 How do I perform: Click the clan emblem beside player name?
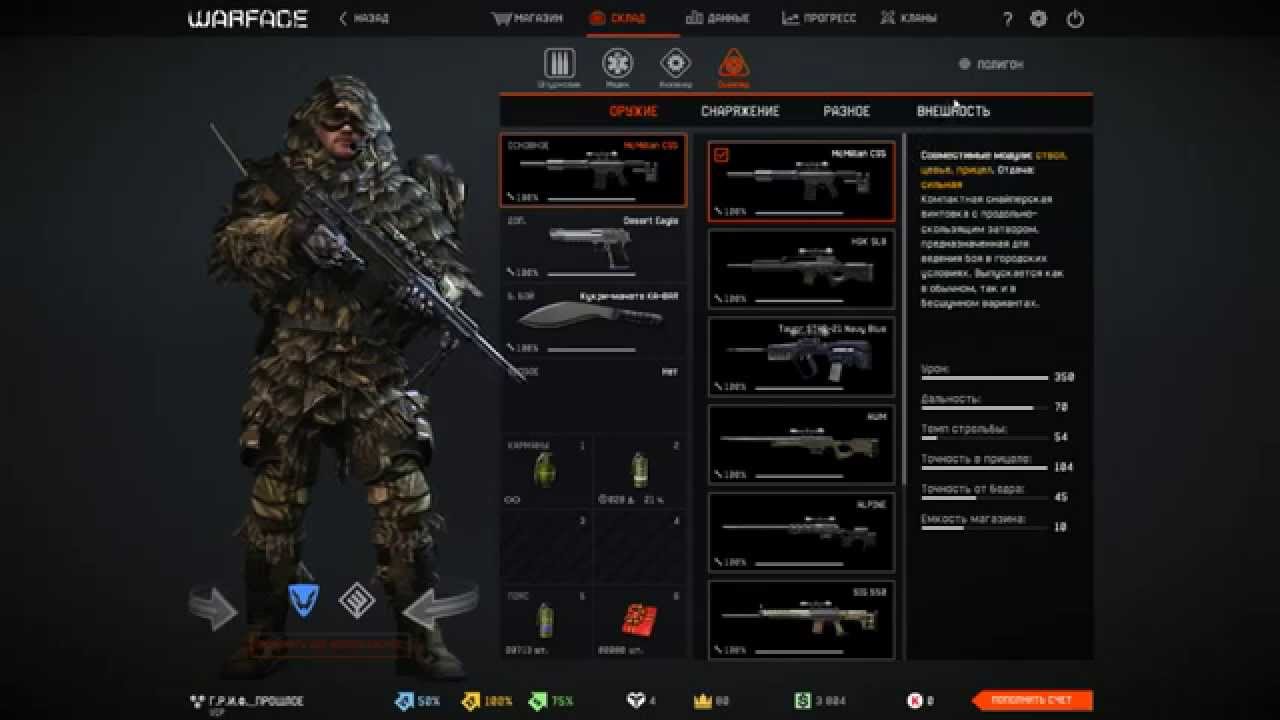pyautogui.click(x=196, y=702)
